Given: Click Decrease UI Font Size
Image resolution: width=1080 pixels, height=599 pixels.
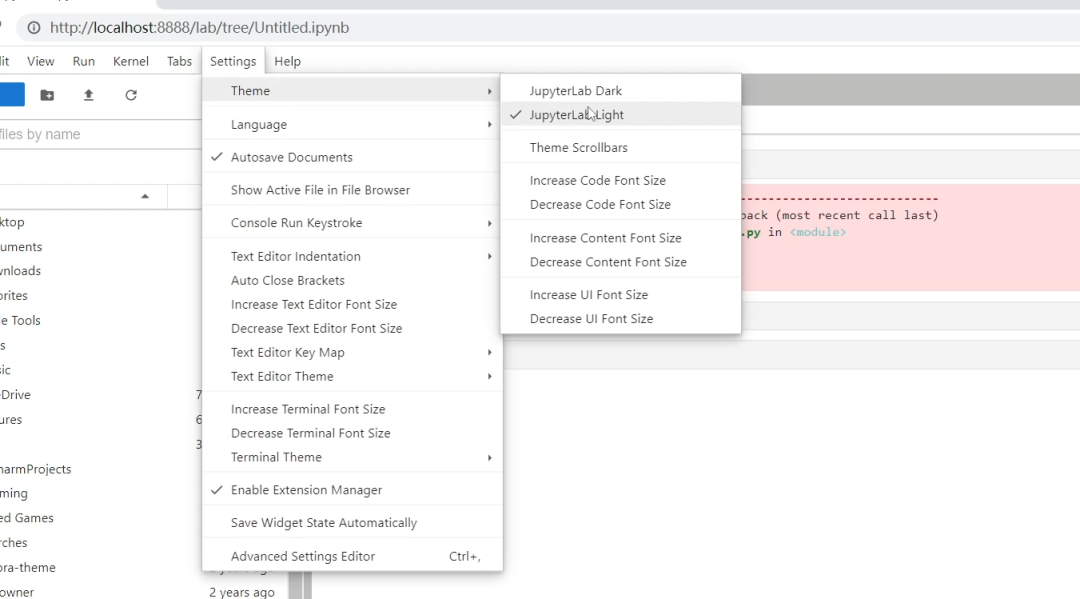Looking at the screenshot, I should pyautogui.click(x=621, y=319).
